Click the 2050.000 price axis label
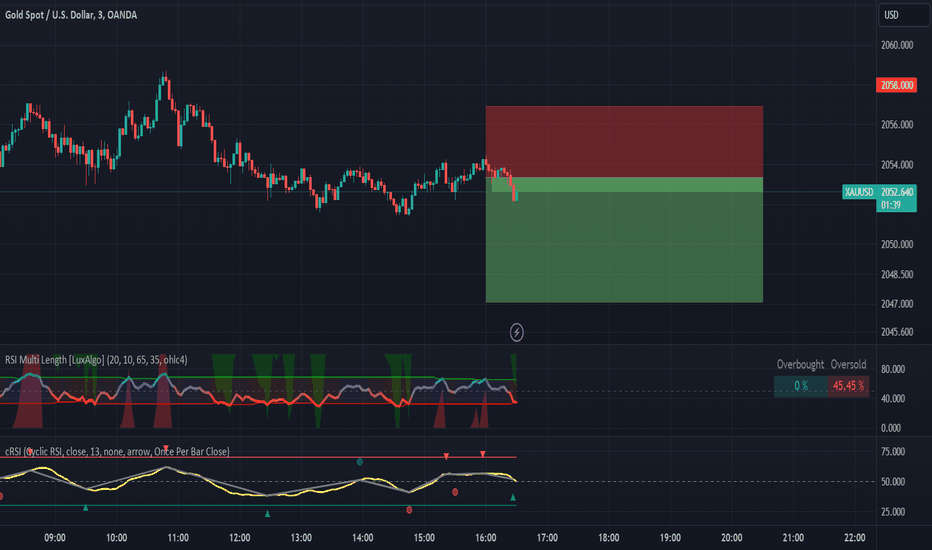Screen dimensions: 932x550 coord(897,244)
